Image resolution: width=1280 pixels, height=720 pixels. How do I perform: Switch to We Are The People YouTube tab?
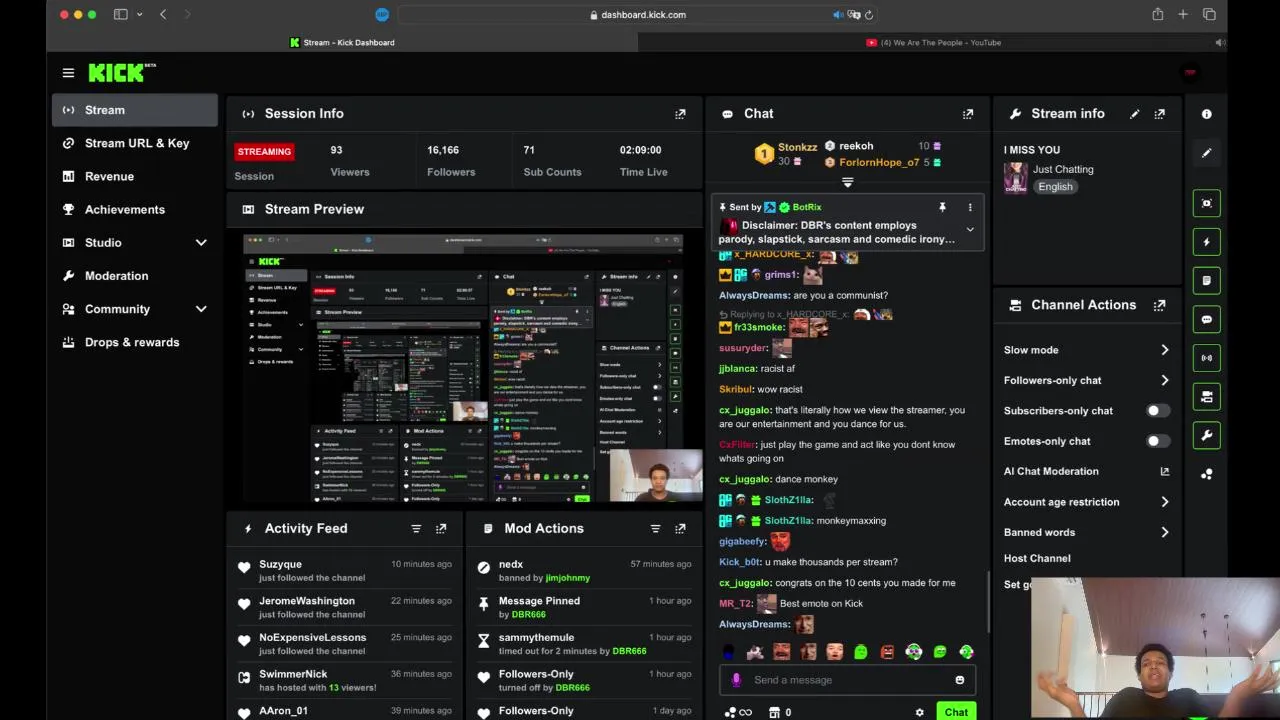click(x=934, y=42)
